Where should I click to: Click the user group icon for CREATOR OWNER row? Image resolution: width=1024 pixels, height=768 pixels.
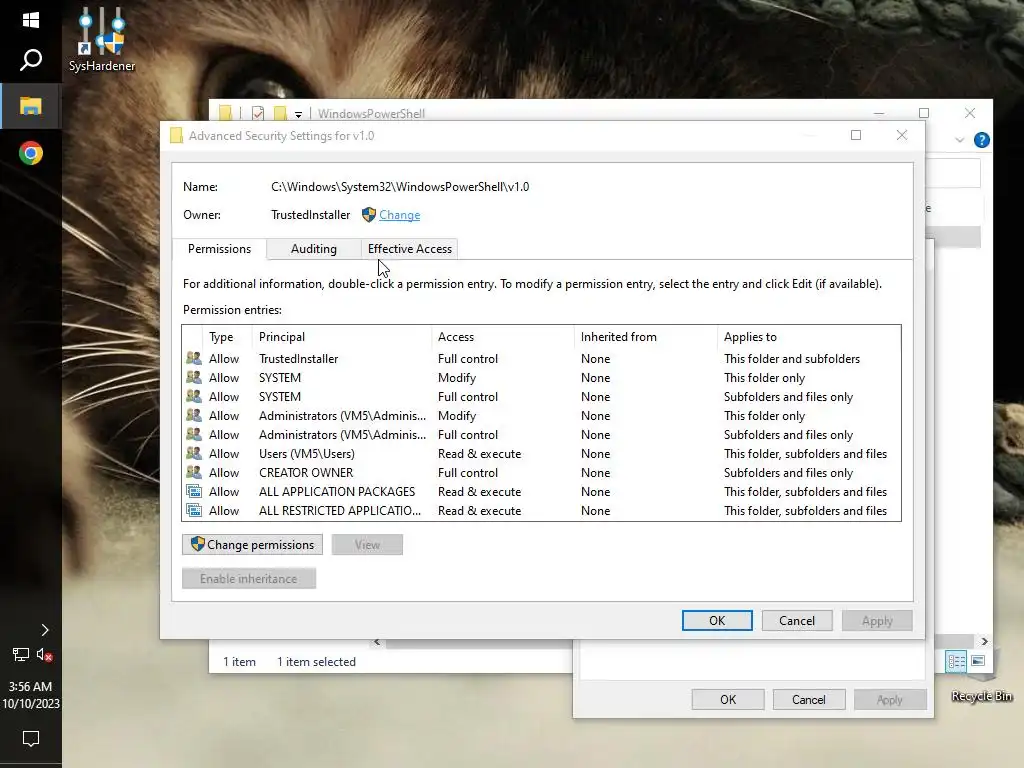(x=194, y=472)
